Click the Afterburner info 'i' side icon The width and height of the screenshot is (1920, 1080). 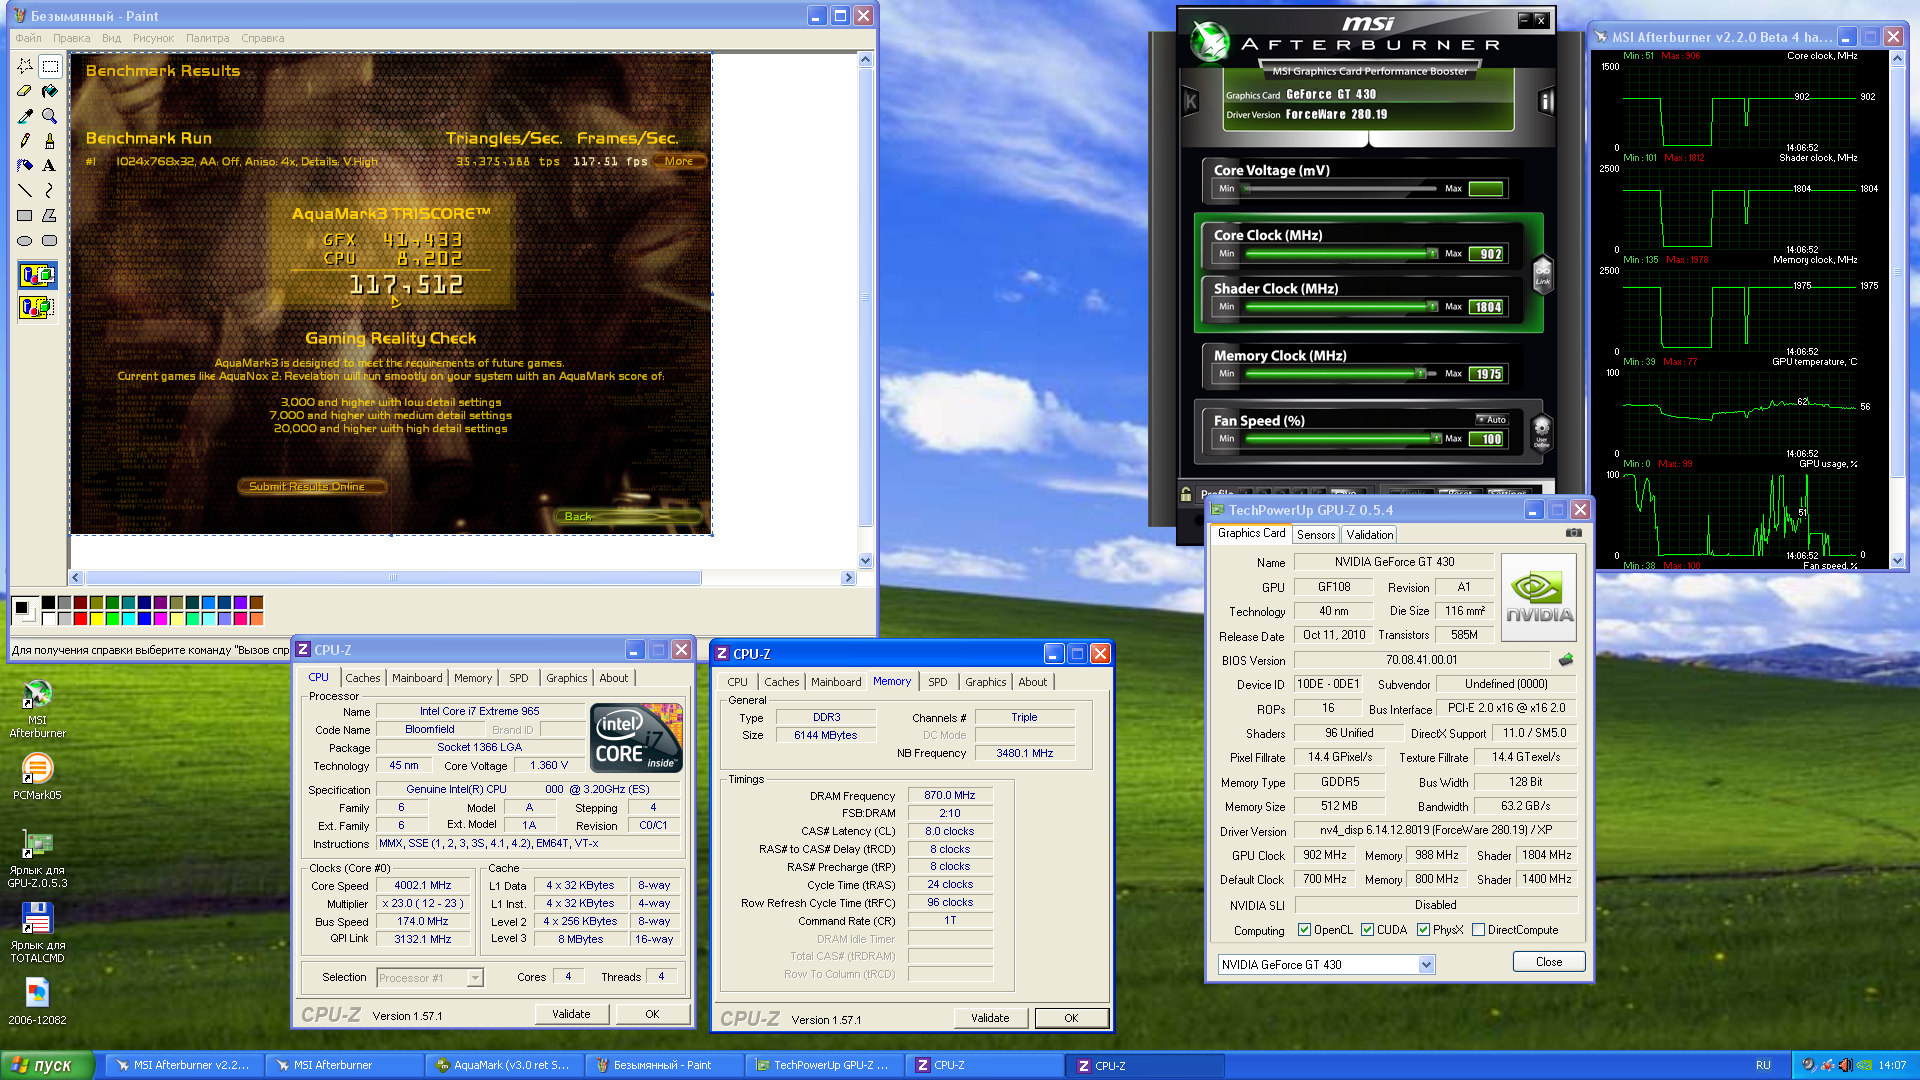[x=1546, y=100]
